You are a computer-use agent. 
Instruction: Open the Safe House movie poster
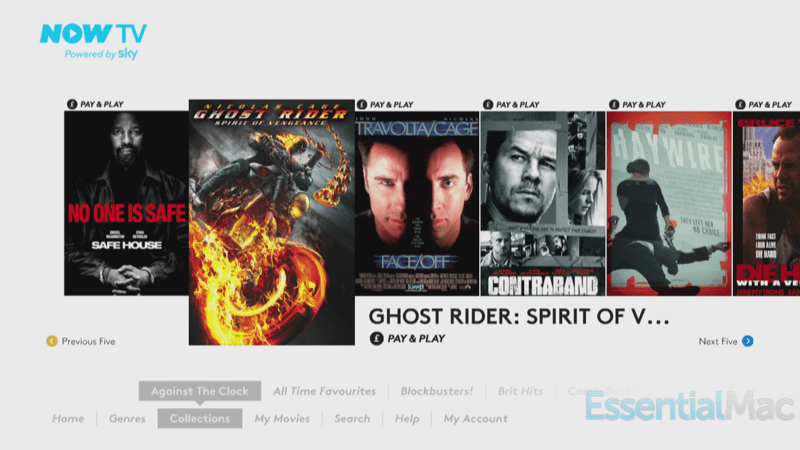point(126,203)
